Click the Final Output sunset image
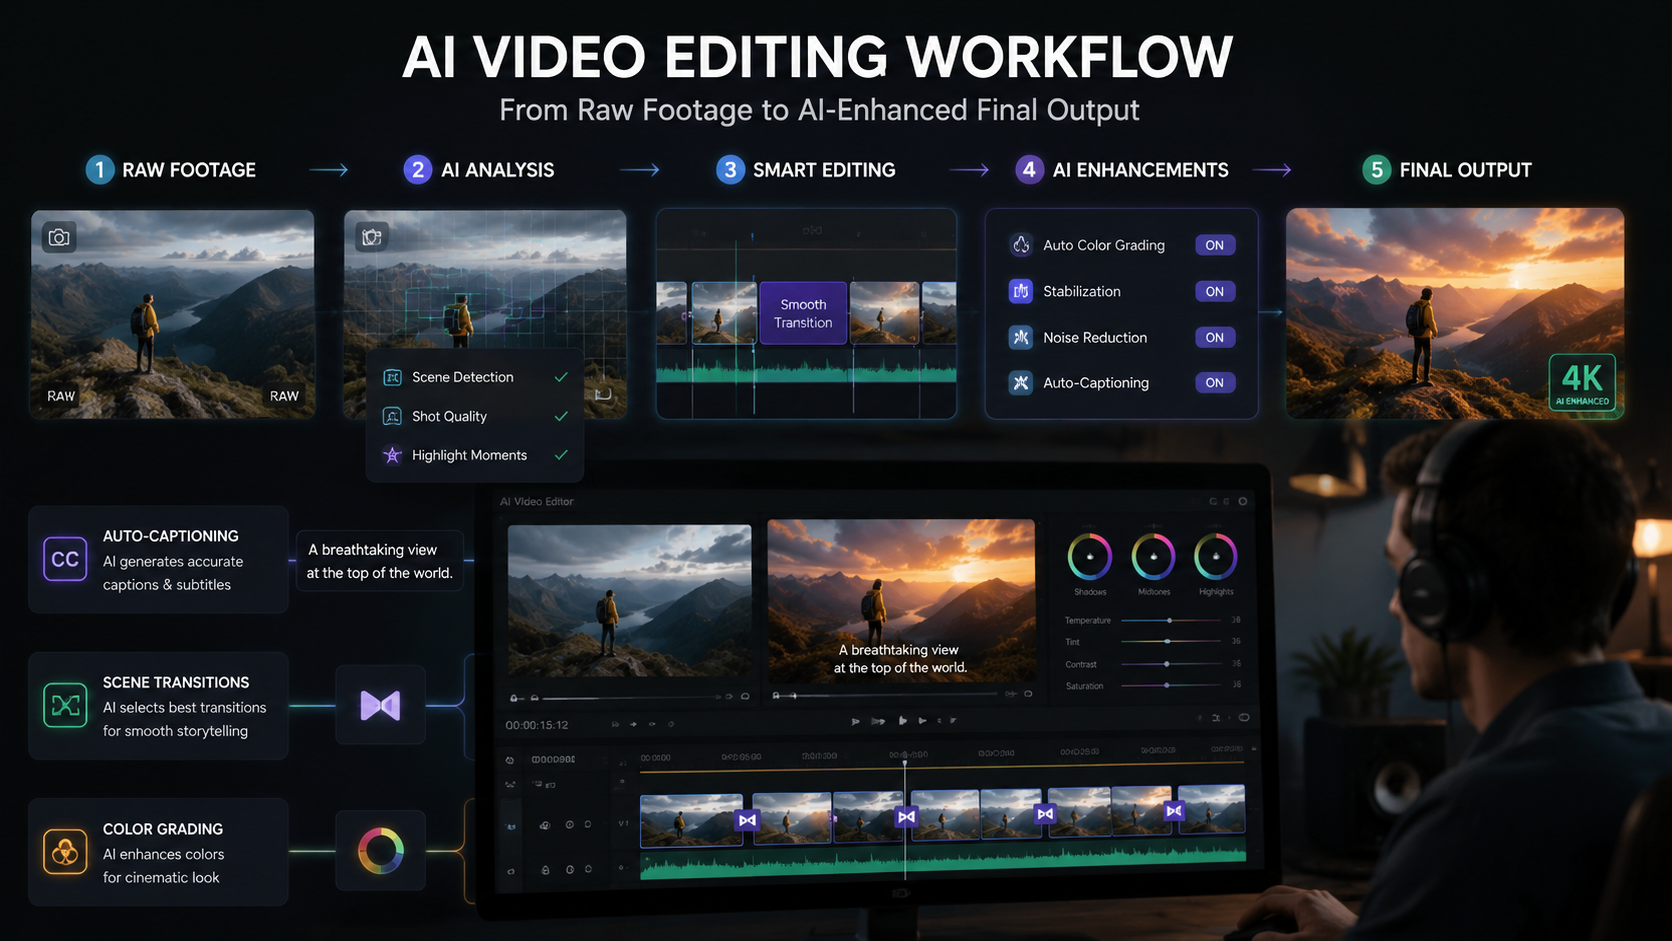 pos(1455,313)
